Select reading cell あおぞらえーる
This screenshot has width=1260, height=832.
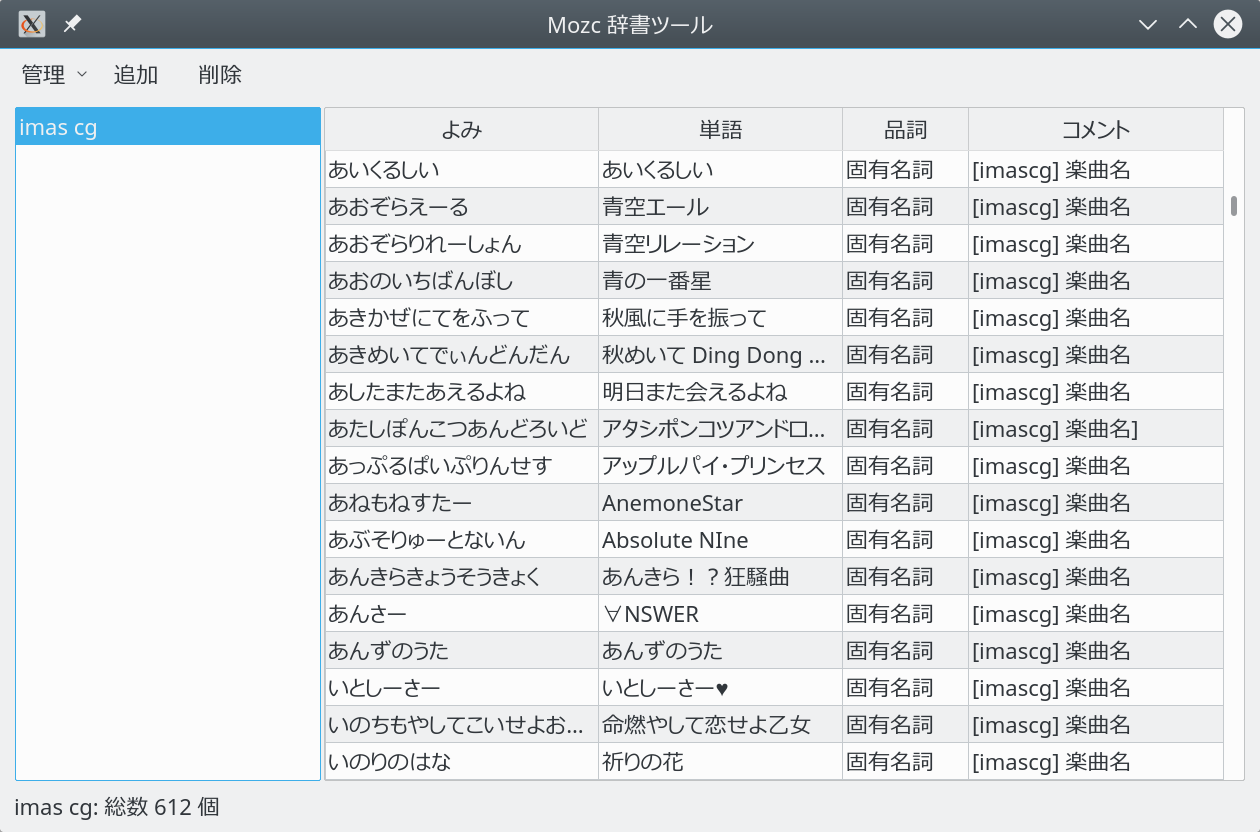tap(462, 207)
